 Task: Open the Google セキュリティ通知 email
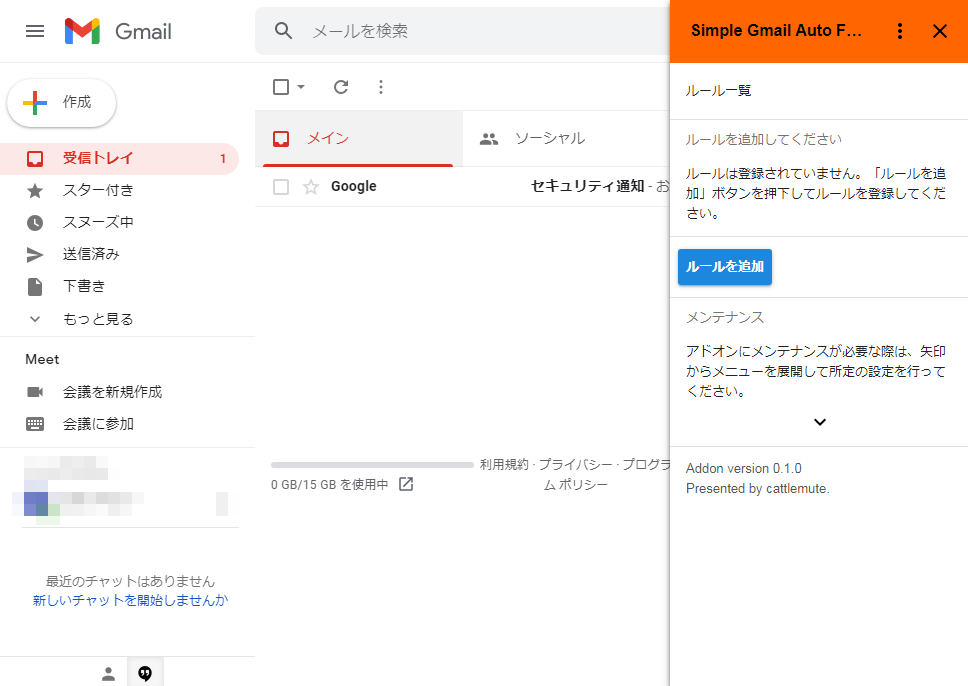point(462,186)
